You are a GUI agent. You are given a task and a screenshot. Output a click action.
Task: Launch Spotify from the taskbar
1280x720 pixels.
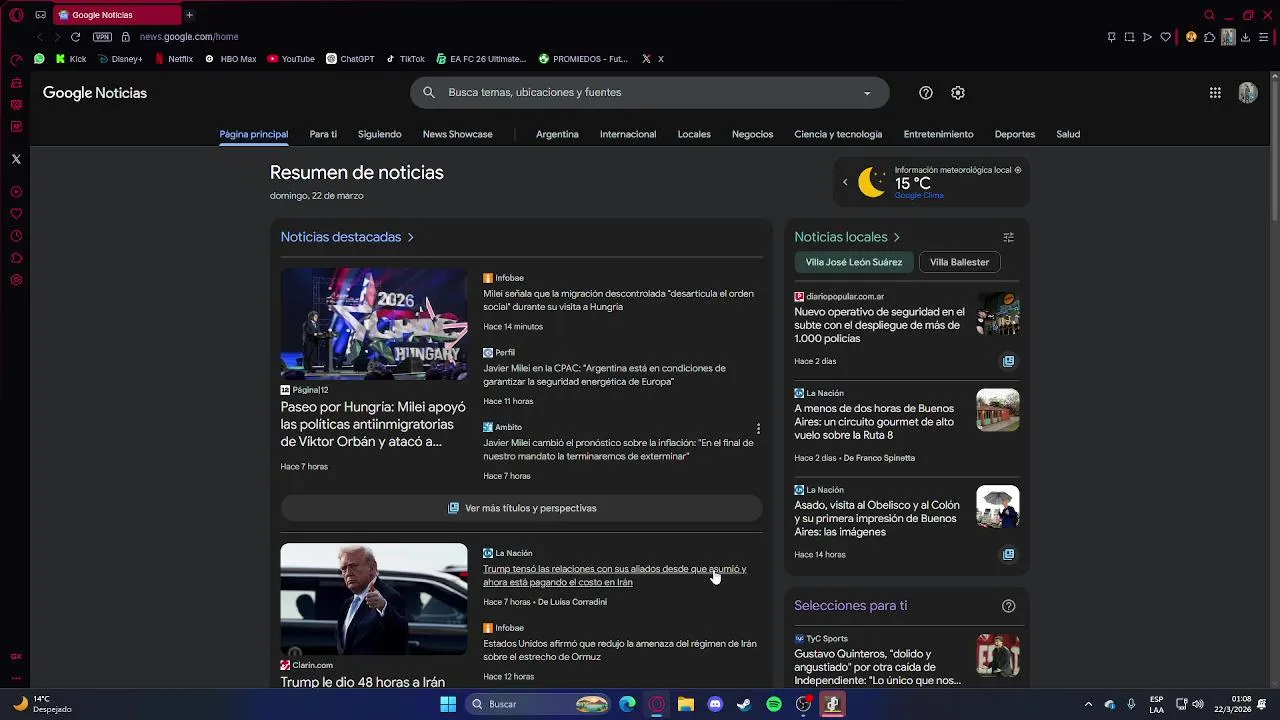[x=774, y=704]
